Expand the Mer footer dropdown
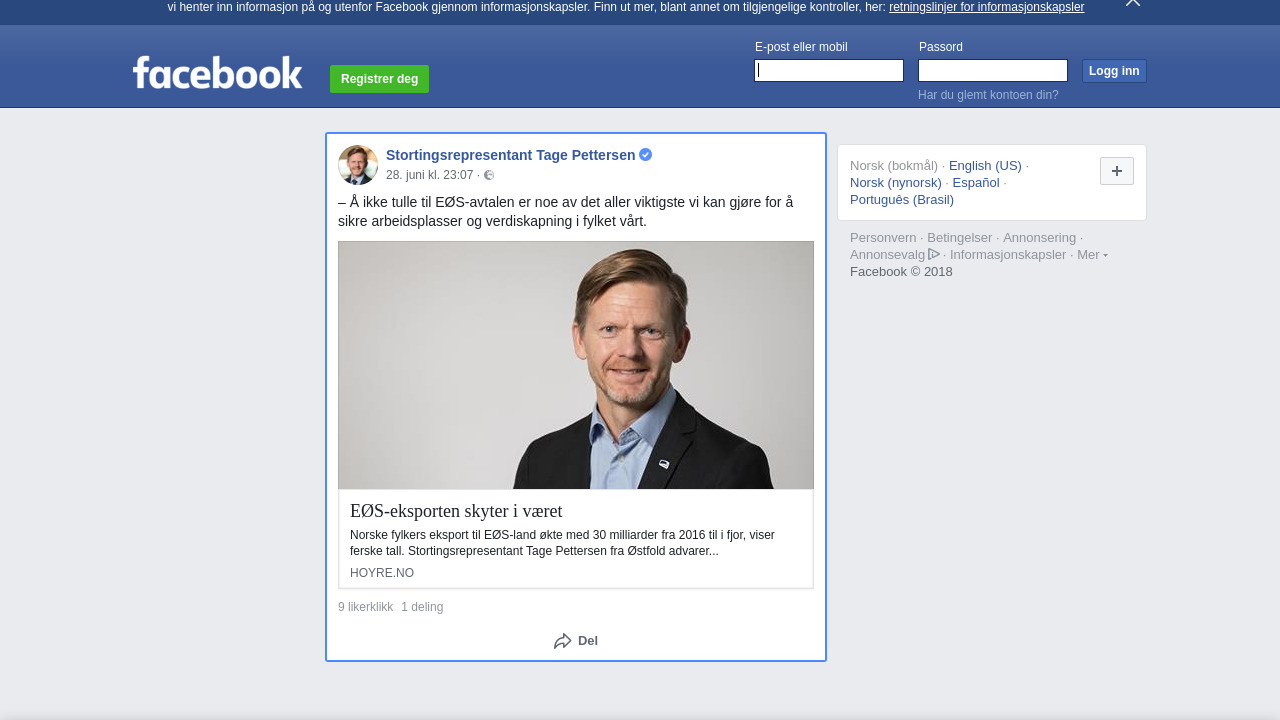This screenshot has height=720, width=1280. click(x=1092, y=255)
